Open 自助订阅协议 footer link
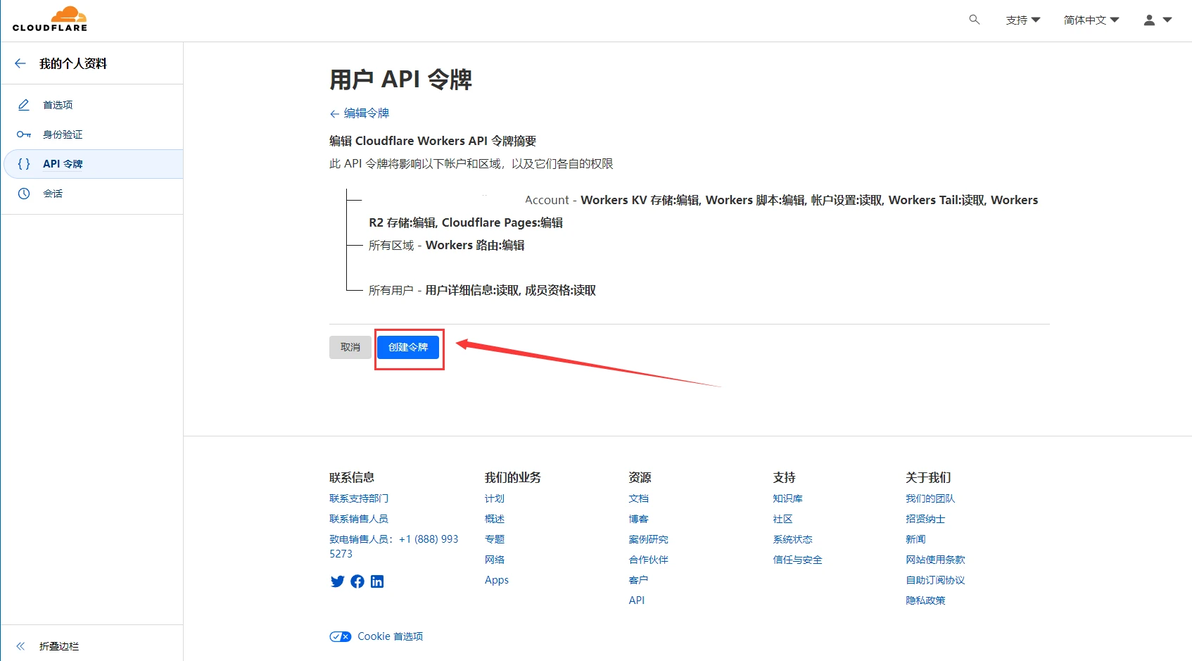 click(x=935, y=580)
